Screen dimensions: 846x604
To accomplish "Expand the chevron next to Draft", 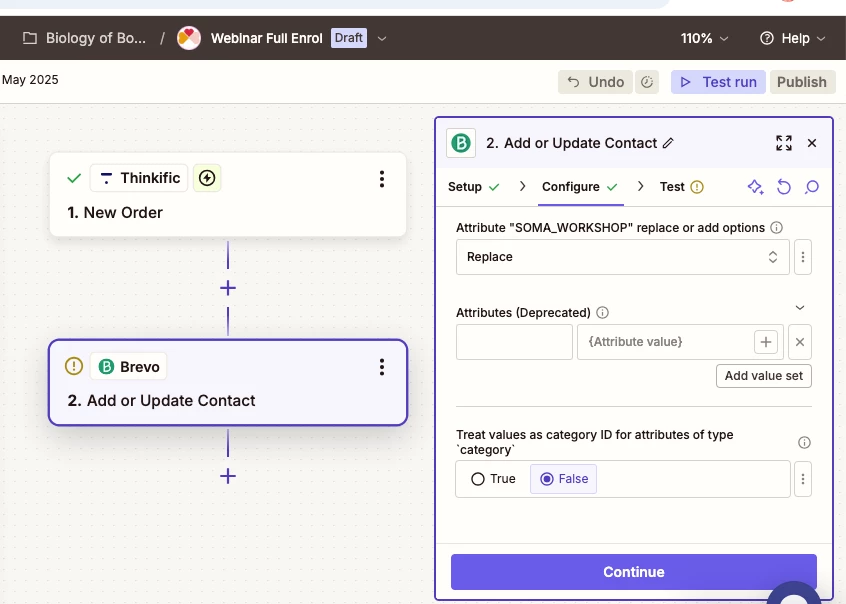I will [x=382, y=38].
